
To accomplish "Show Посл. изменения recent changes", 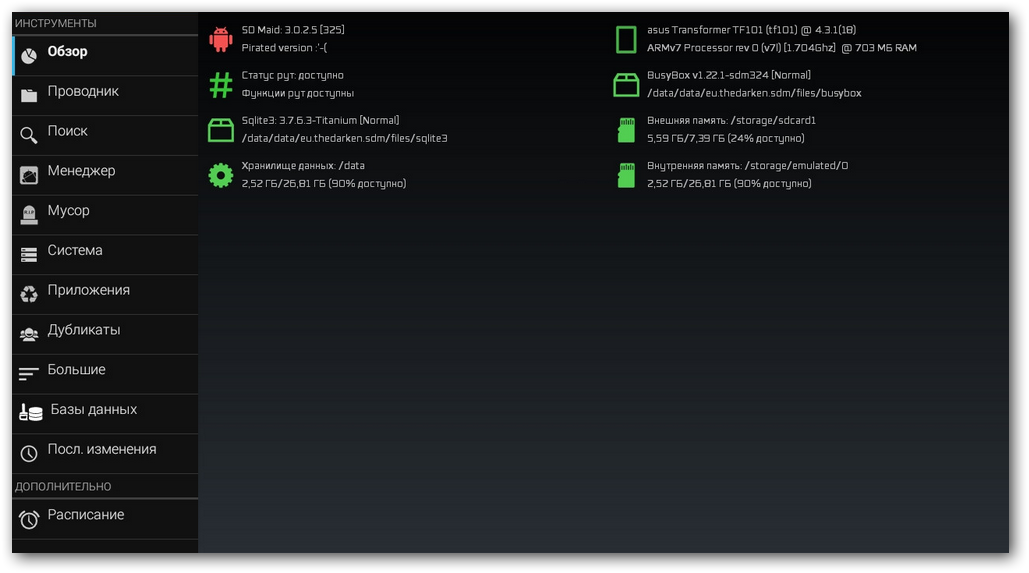I will click(x=104, y=451).
